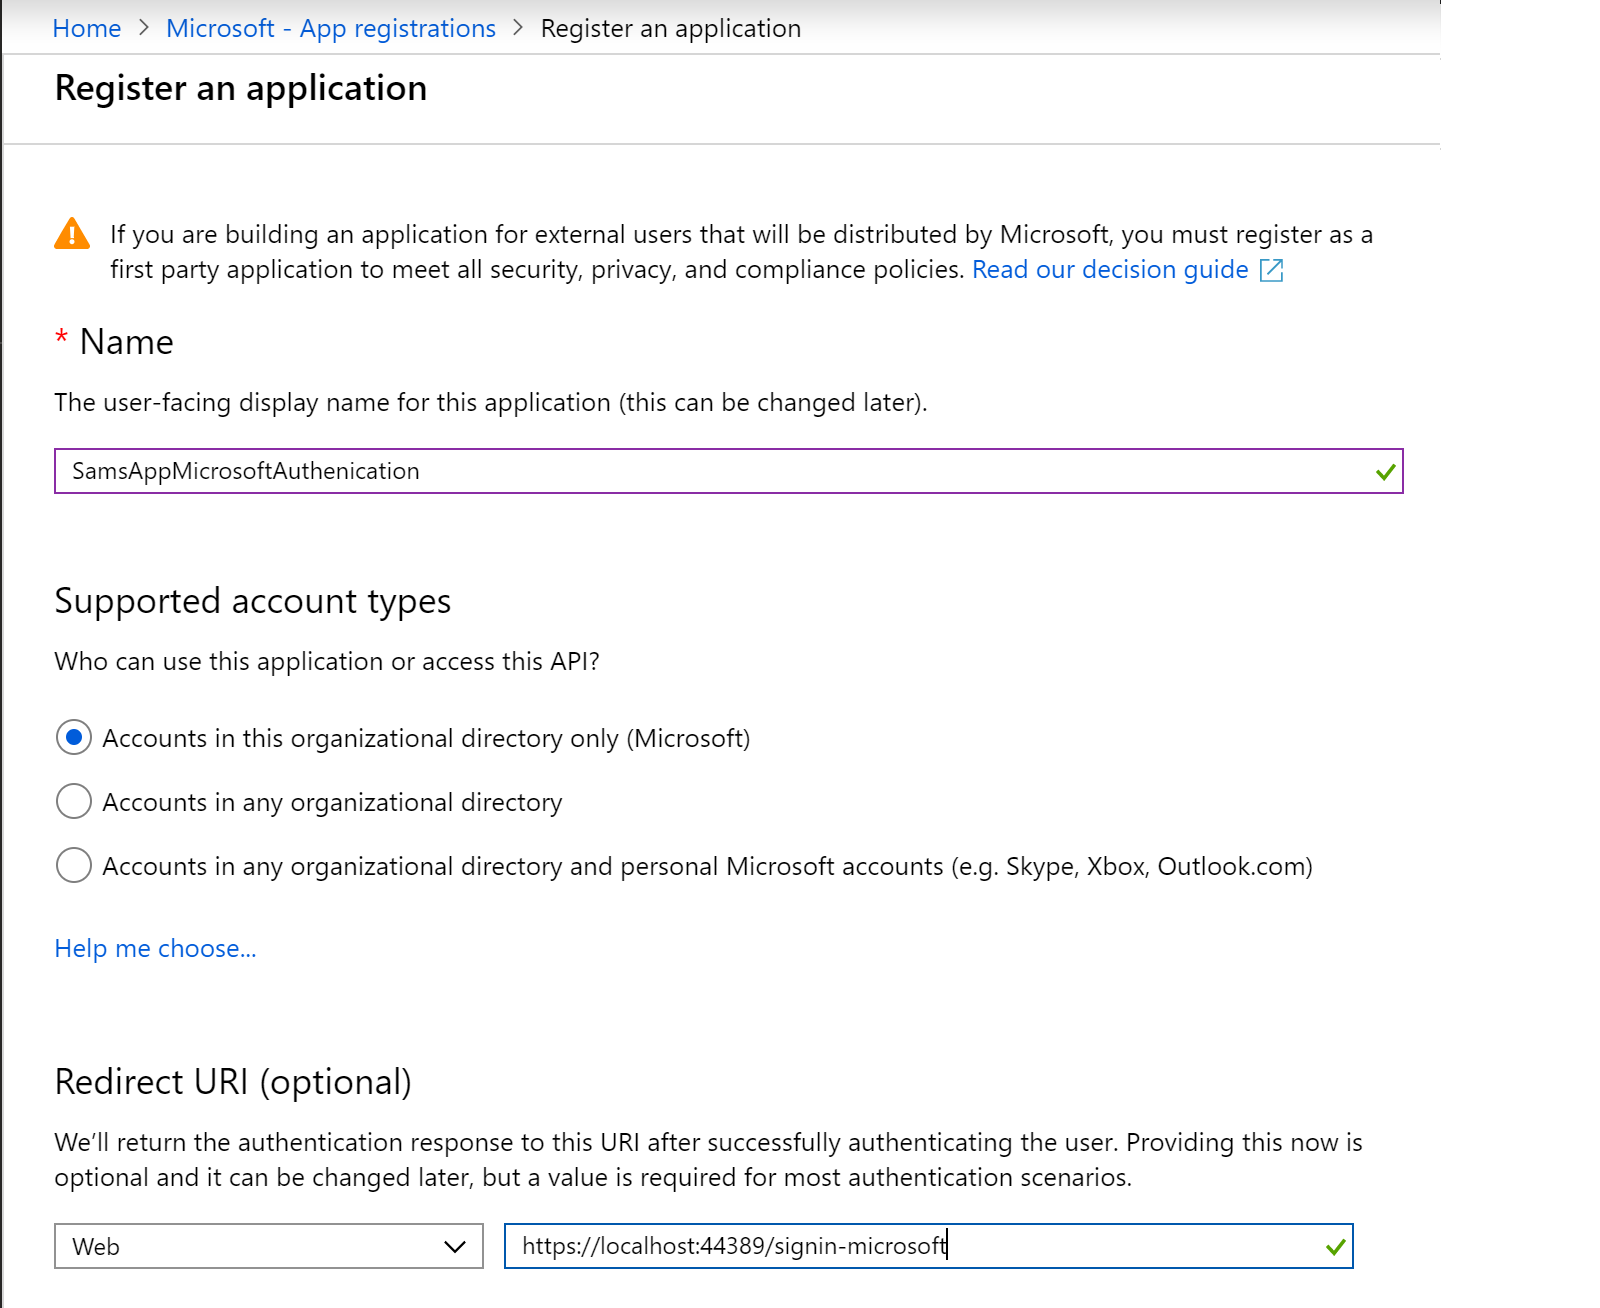This screenshot has height=1308, width=1600.
Task: Click the green checkmark in the Name field
Action: click(1385, 472)
